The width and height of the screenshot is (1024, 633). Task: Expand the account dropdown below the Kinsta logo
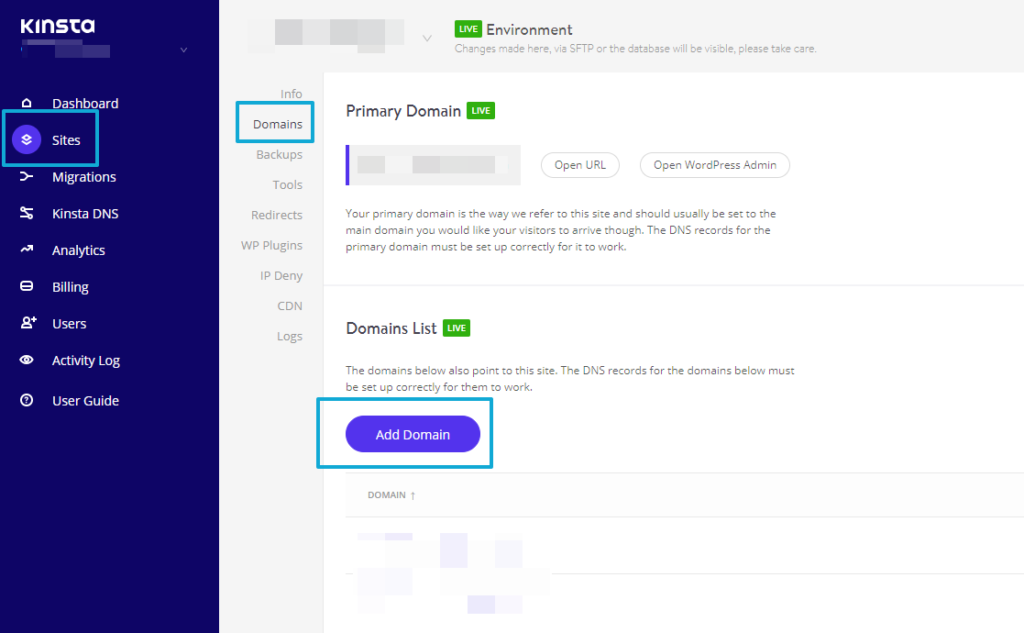[x=184, y=47]
